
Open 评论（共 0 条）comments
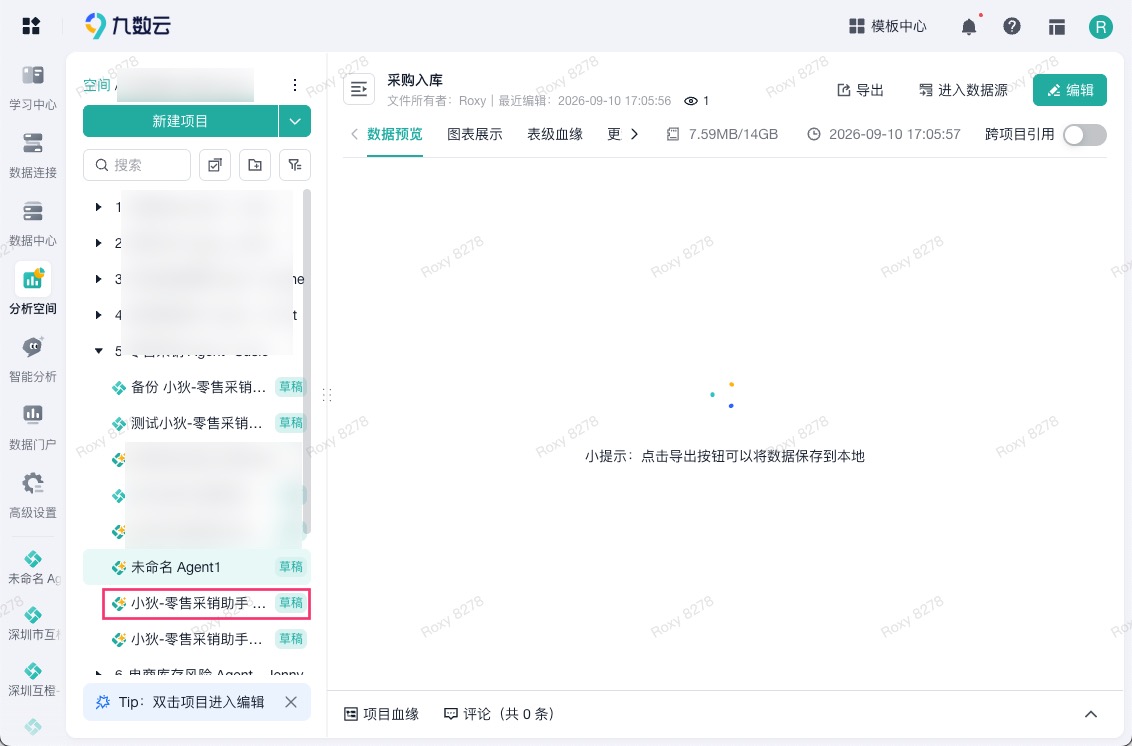[x=499, y=714]
